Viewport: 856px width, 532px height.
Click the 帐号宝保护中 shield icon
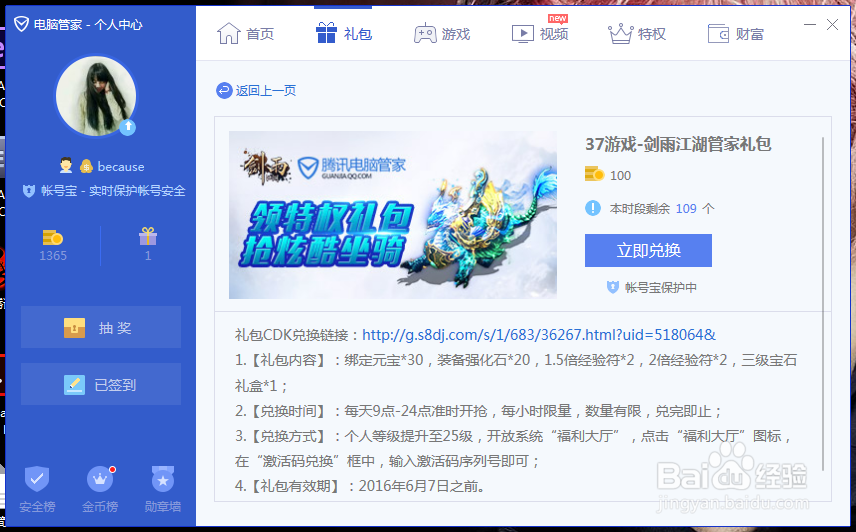(x=613, y=288)
